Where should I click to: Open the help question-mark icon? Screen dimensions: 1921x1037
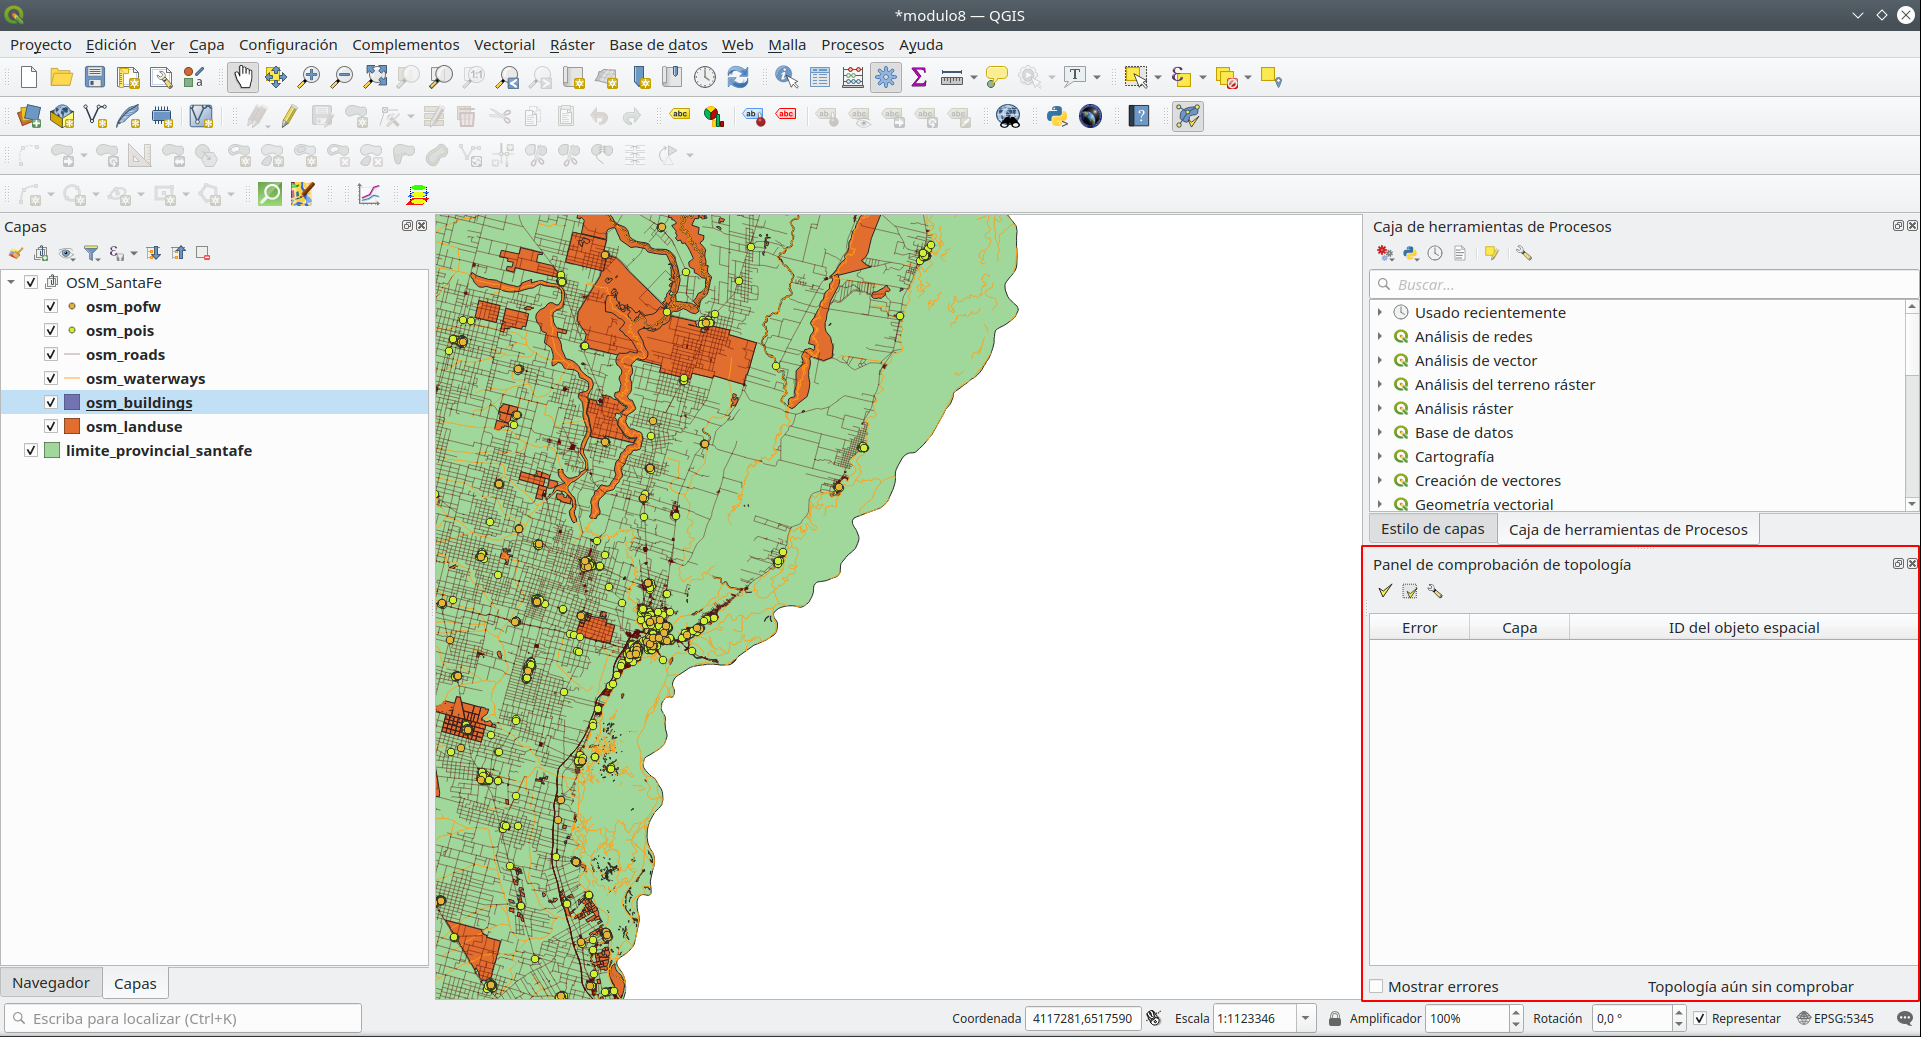(1139, 116)
